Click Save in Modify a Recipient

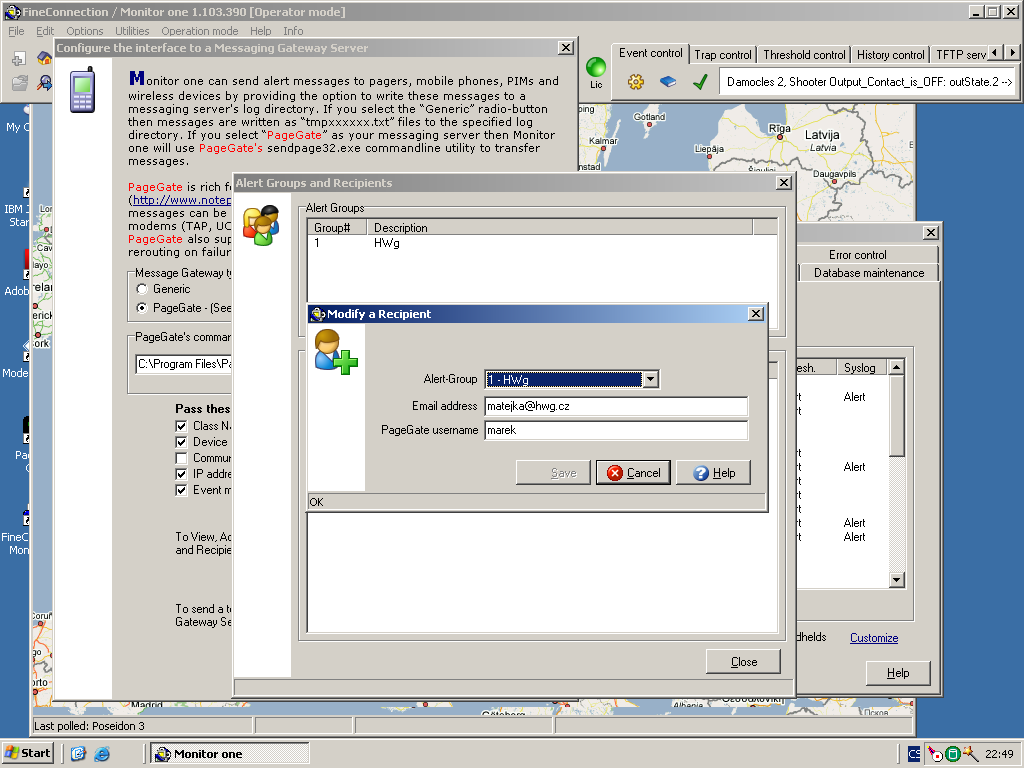click(553, 473)
